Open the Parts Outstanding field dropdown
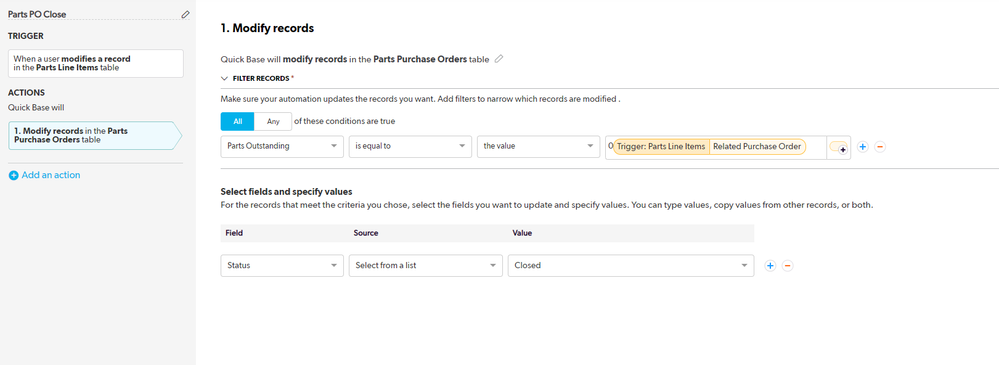 point(282,147)
